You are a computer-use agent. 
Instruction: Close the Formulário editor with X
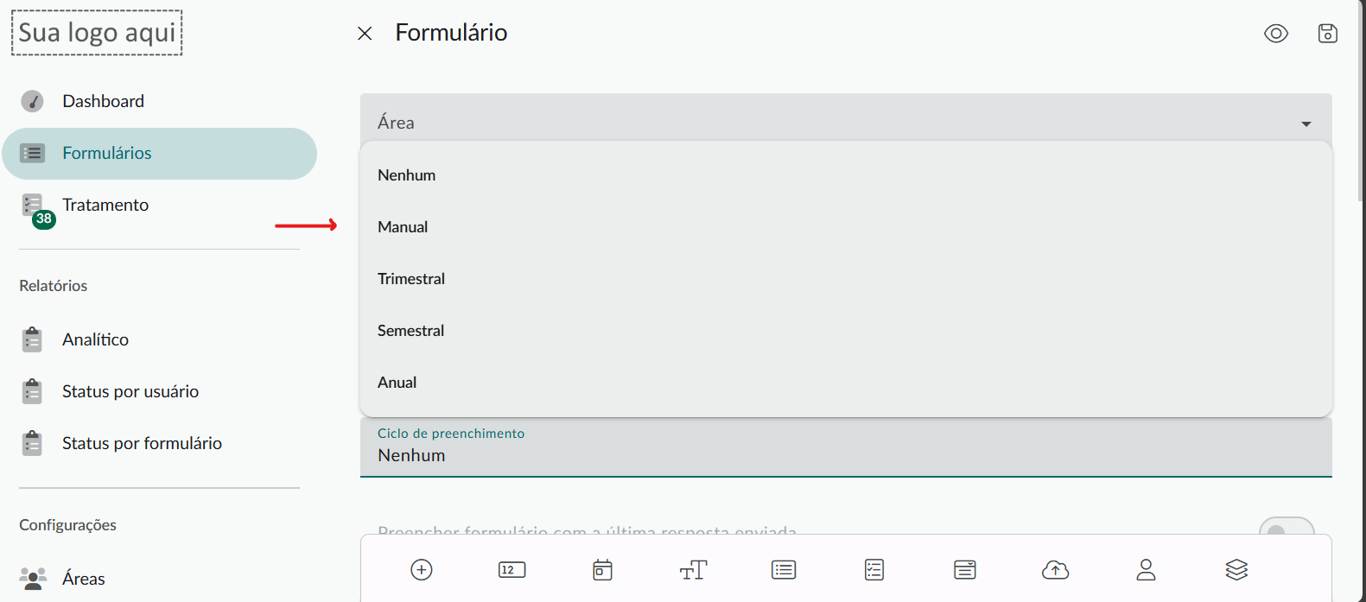[x=365, y=34]
